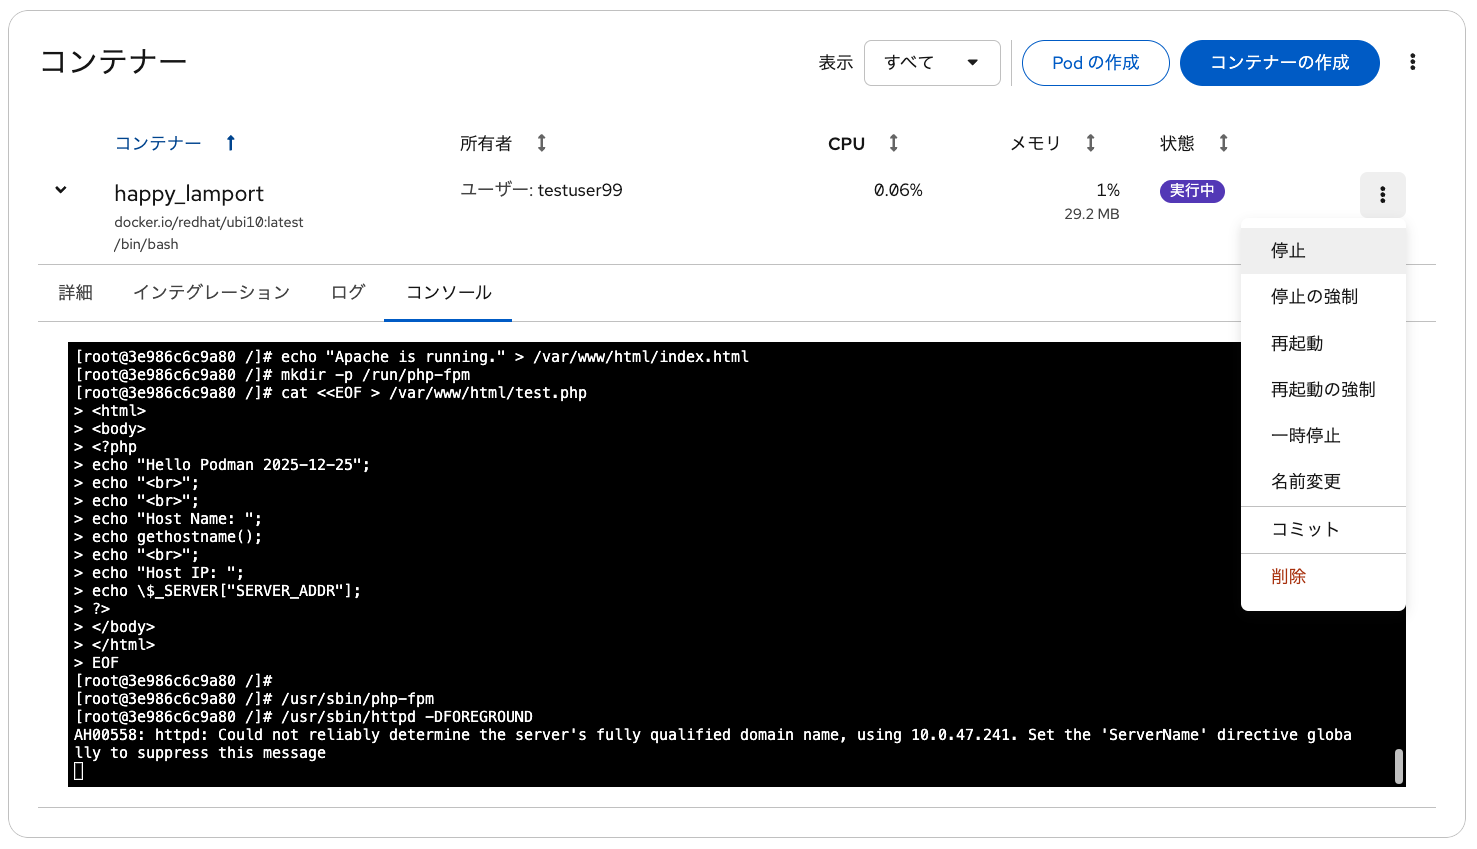Open the インテグレーション tab
Image resolution: width=1477 pixels, height=849 pixels.
(x=211, y=292)
